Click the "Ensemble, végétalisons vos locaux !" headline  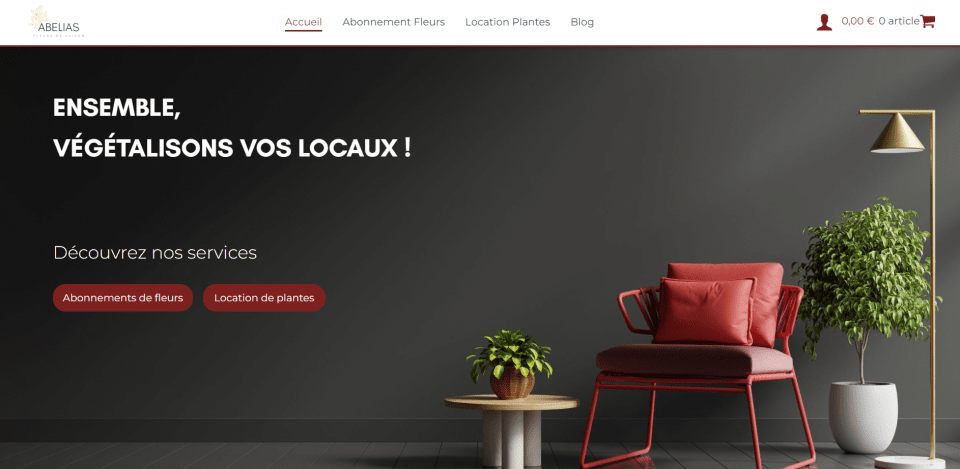tap(232, 128)
